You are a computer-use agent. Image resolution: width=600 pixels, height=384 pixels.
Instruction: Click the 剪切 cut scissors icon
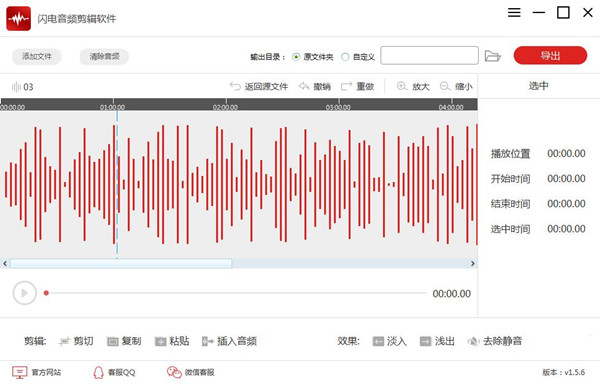coord(64,341)
